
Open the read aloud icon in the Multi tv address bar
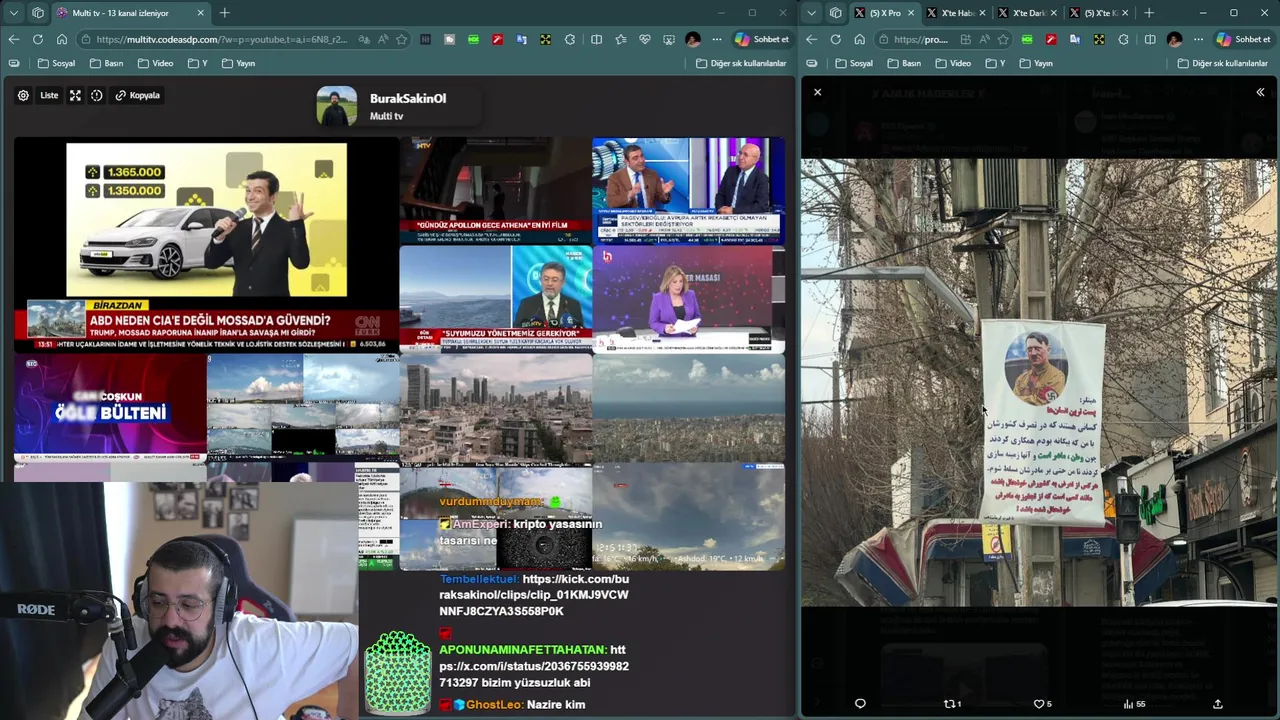(381, 39)
